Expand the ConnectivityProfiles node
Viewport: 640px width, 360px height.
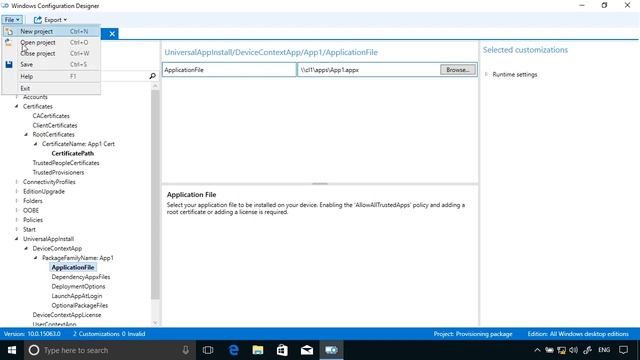pyautogui.click(x=17, y=182)
